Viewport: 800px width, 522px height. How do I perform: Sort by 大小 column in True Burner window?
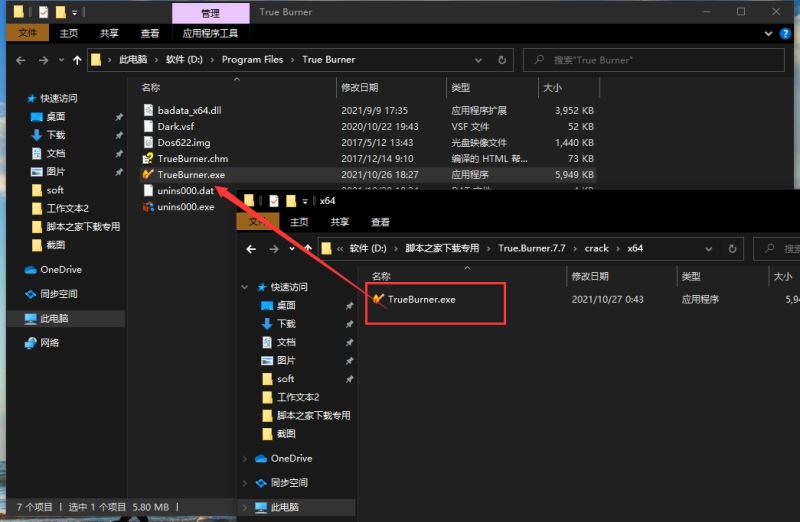553,88
